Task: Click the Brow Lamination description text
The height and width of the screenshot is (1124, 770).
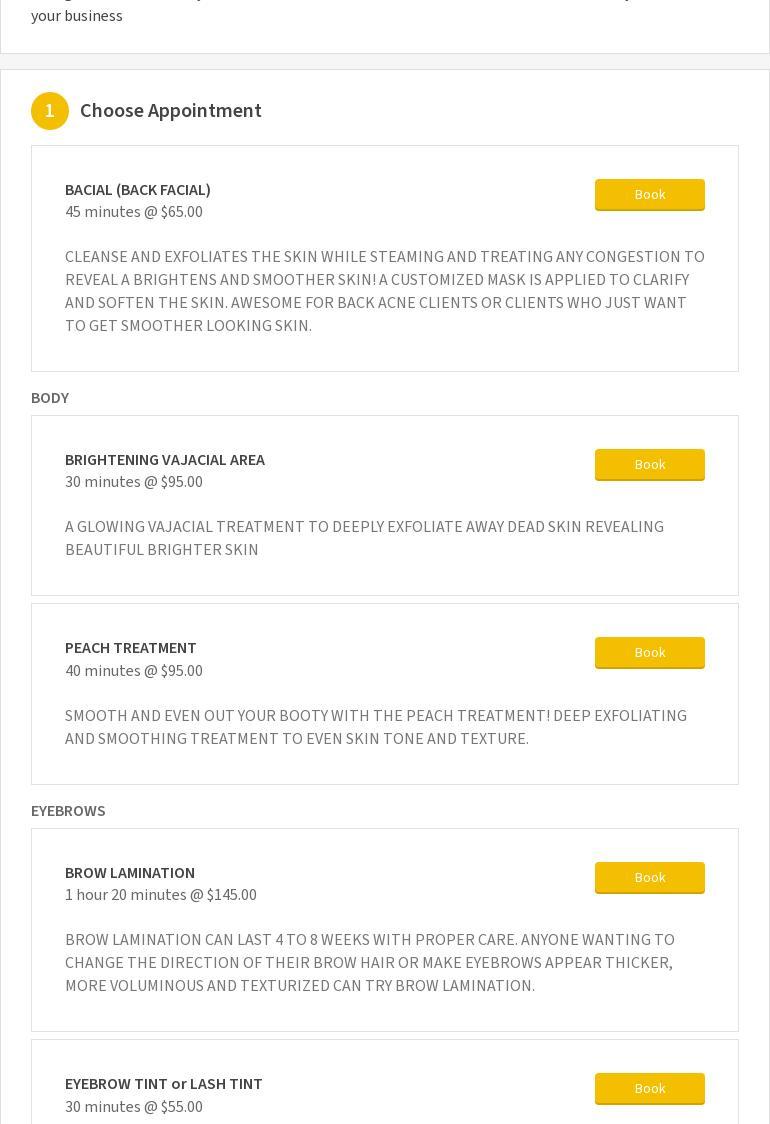Action: pyautogui.click(x=369, y=963)
